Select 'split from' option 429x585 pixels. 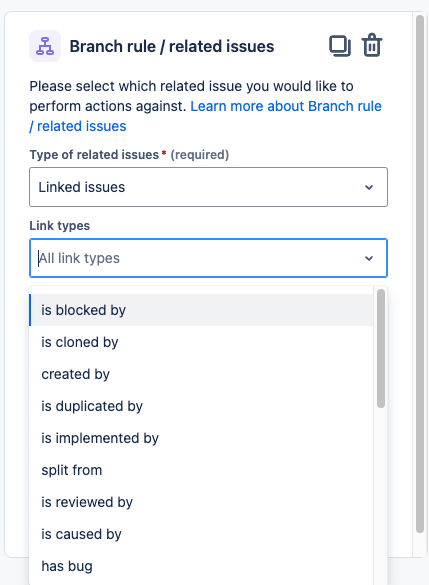pyautogui.click(x=201, y=470)
